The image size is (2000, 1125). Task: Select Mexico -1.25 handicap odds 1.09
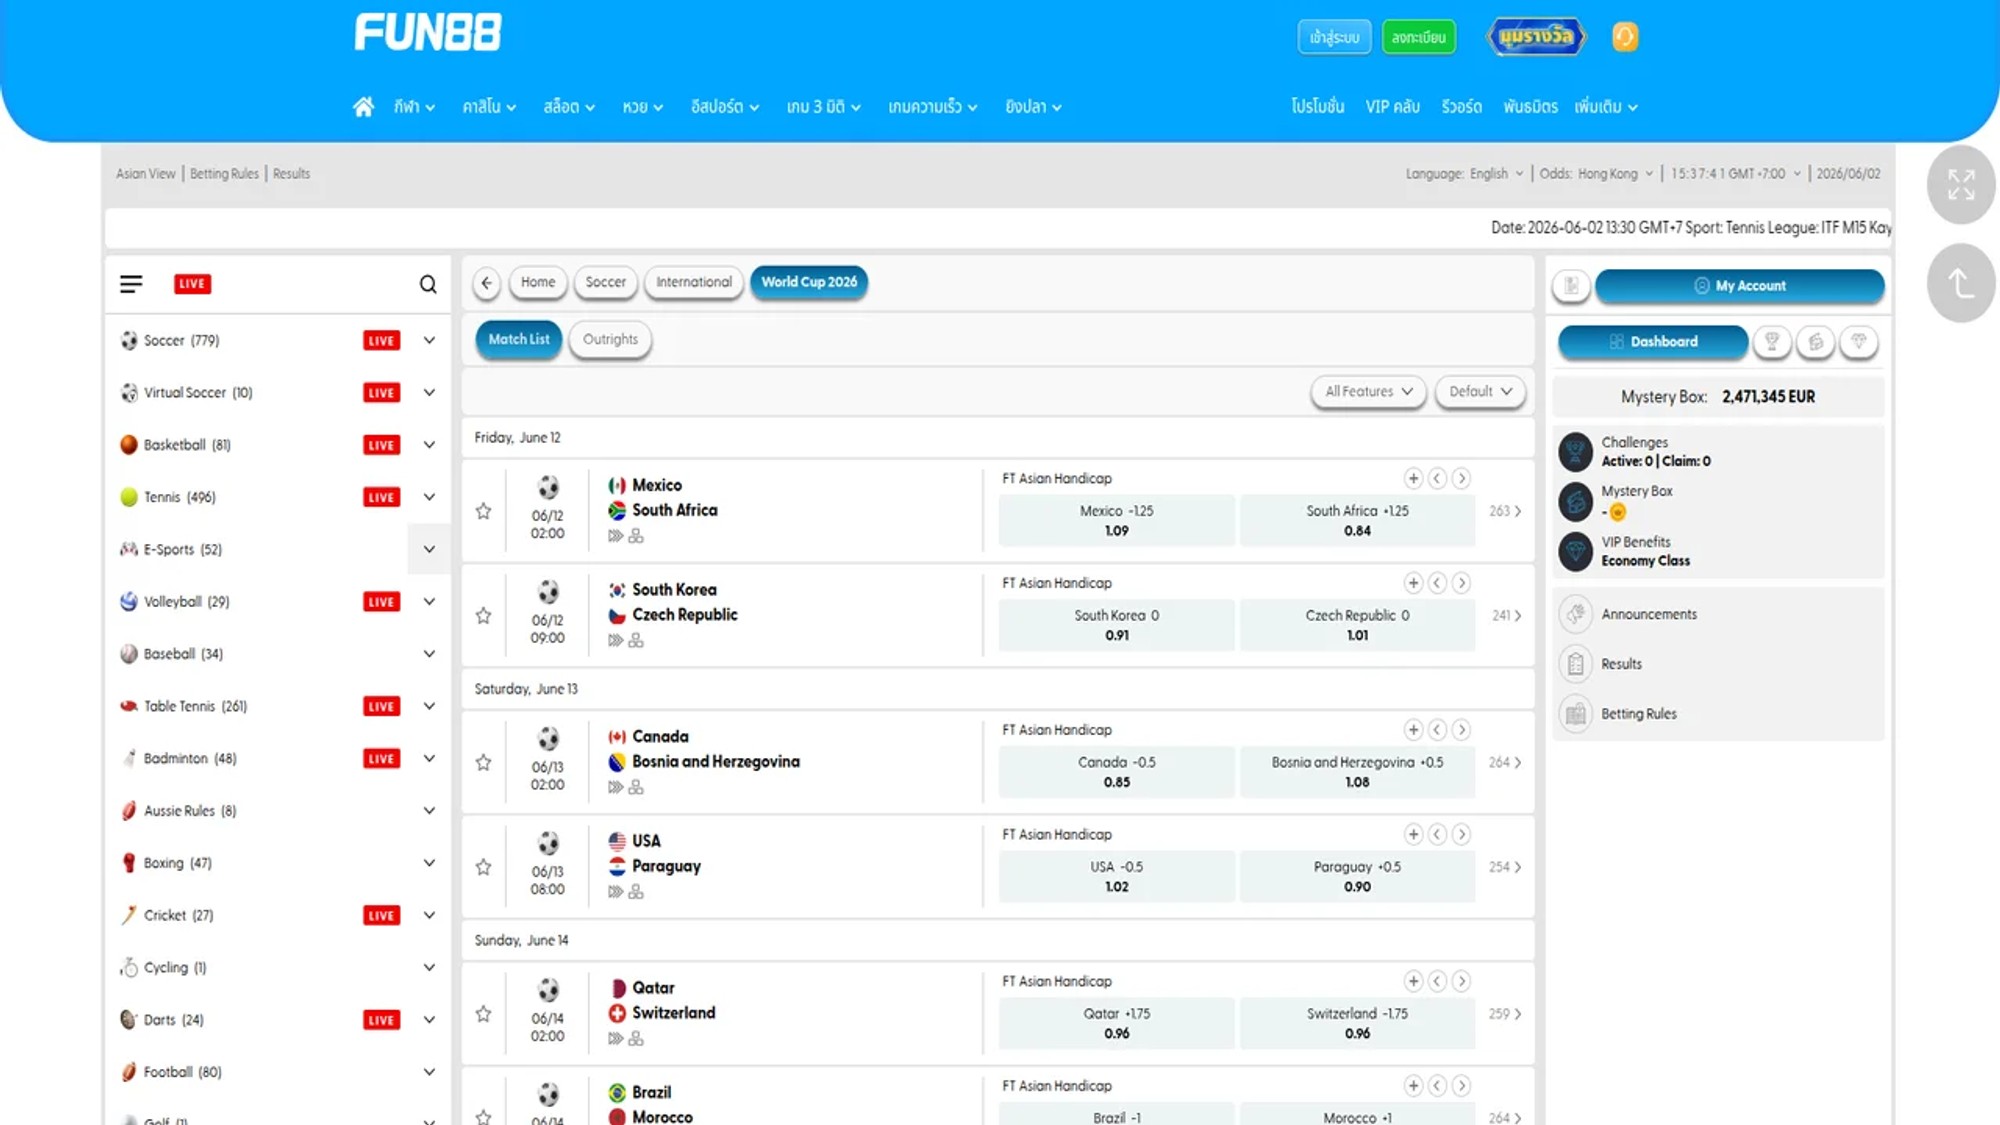[x=1116, y=520]
